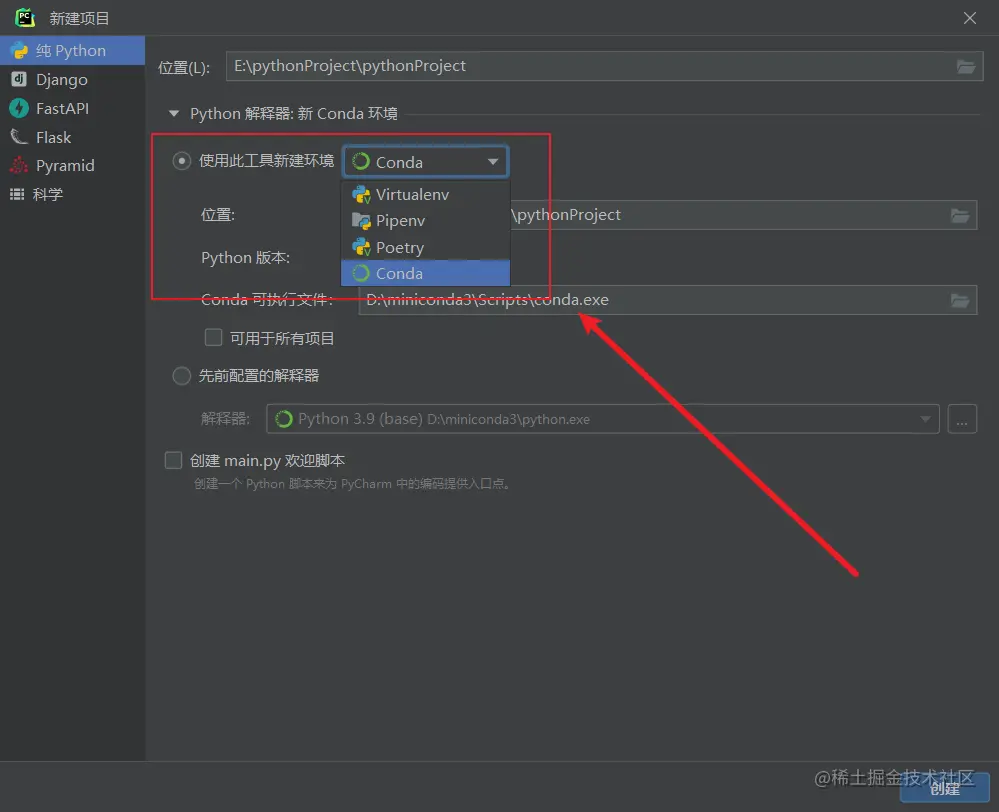Select 先前配置的解释器 radio button
The image size is (999, 812).
[182, 376]
